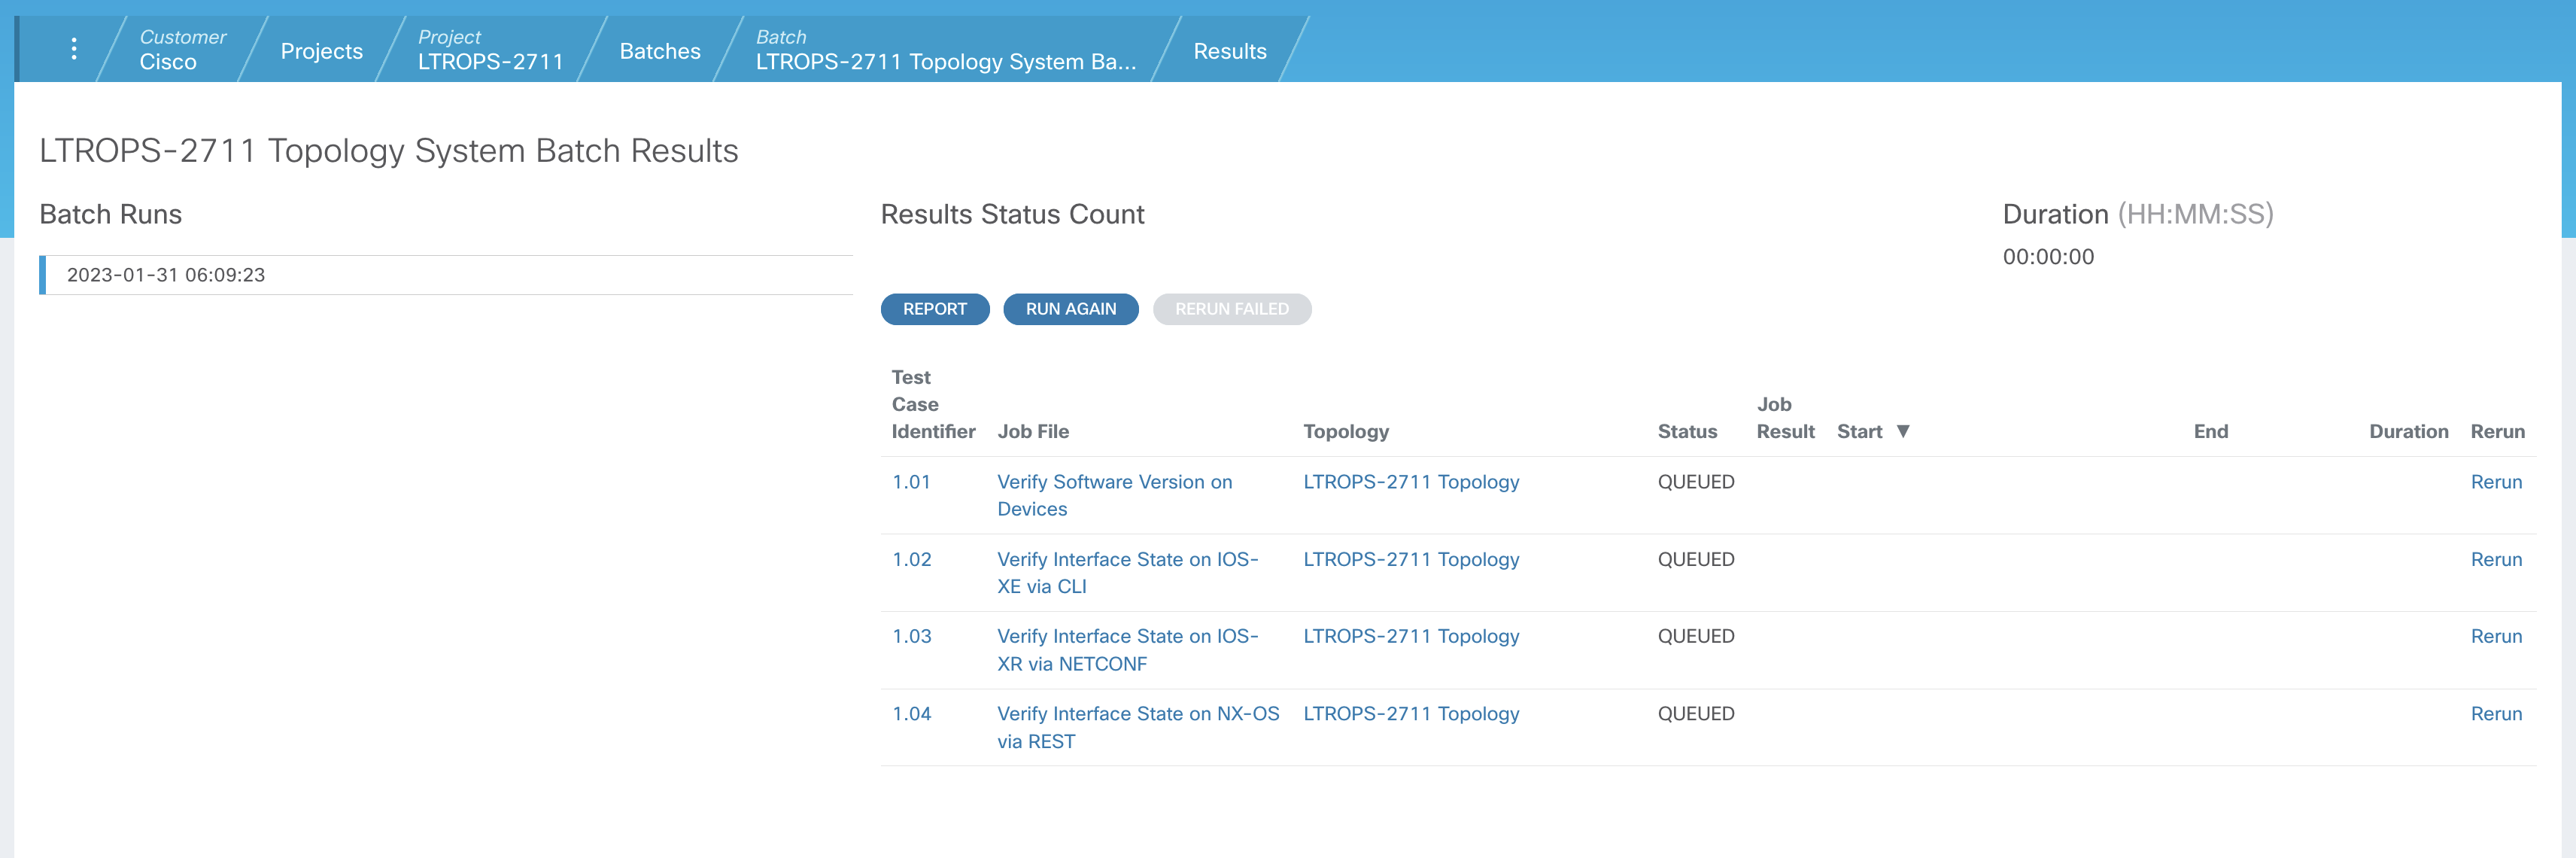Image resolution: width=2576 pixels, height=858 pixels.
Task: Click the LTROPS-2711 Topology System Batch Results title
Action: tap(388, 151)
